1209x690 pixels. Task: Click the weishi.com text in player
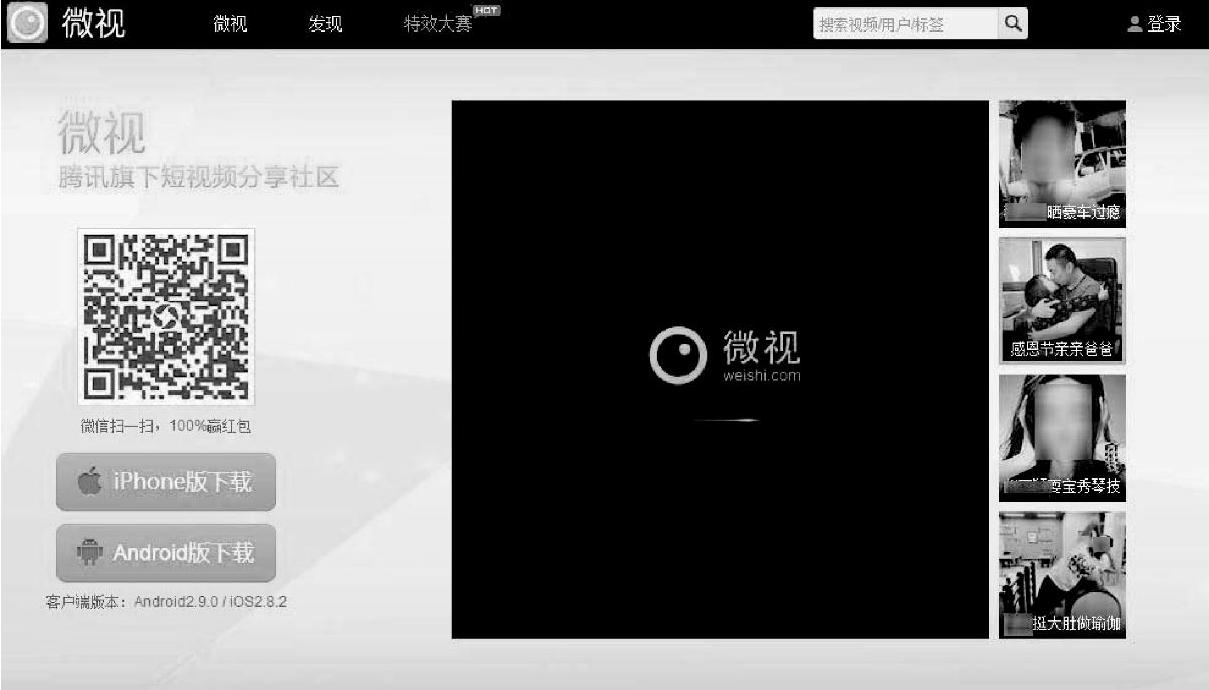[x=761, y=376]
